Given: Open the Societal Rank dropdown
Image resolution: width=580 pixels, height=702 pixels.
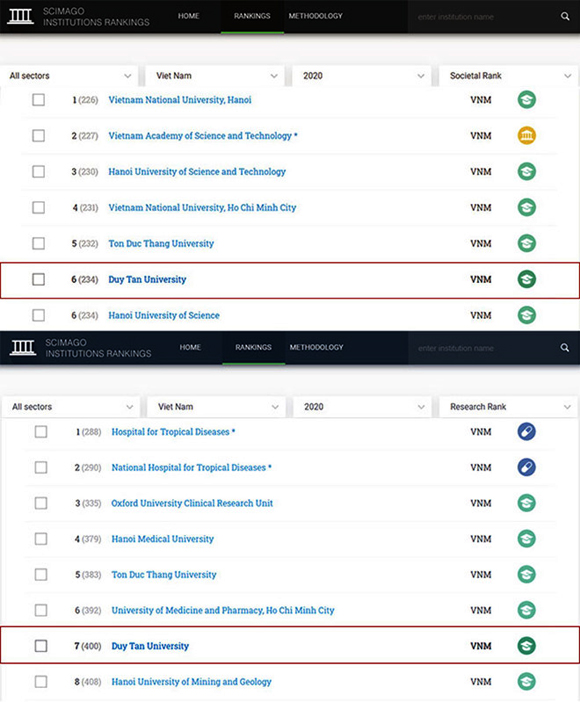Looking at the screenshot, I should point(509,76).
